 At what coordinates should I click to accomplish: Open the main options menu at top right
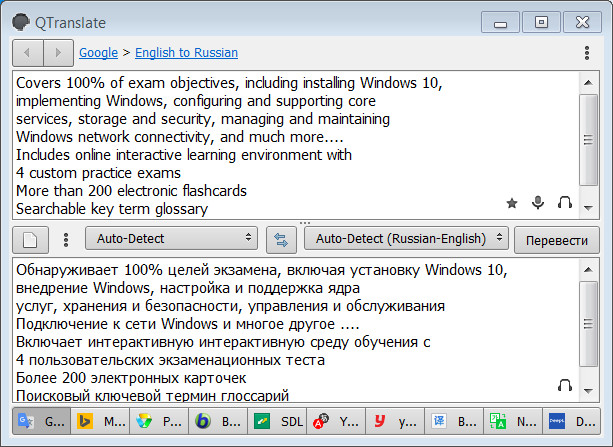pyautogui.click(x=587, y=53)
